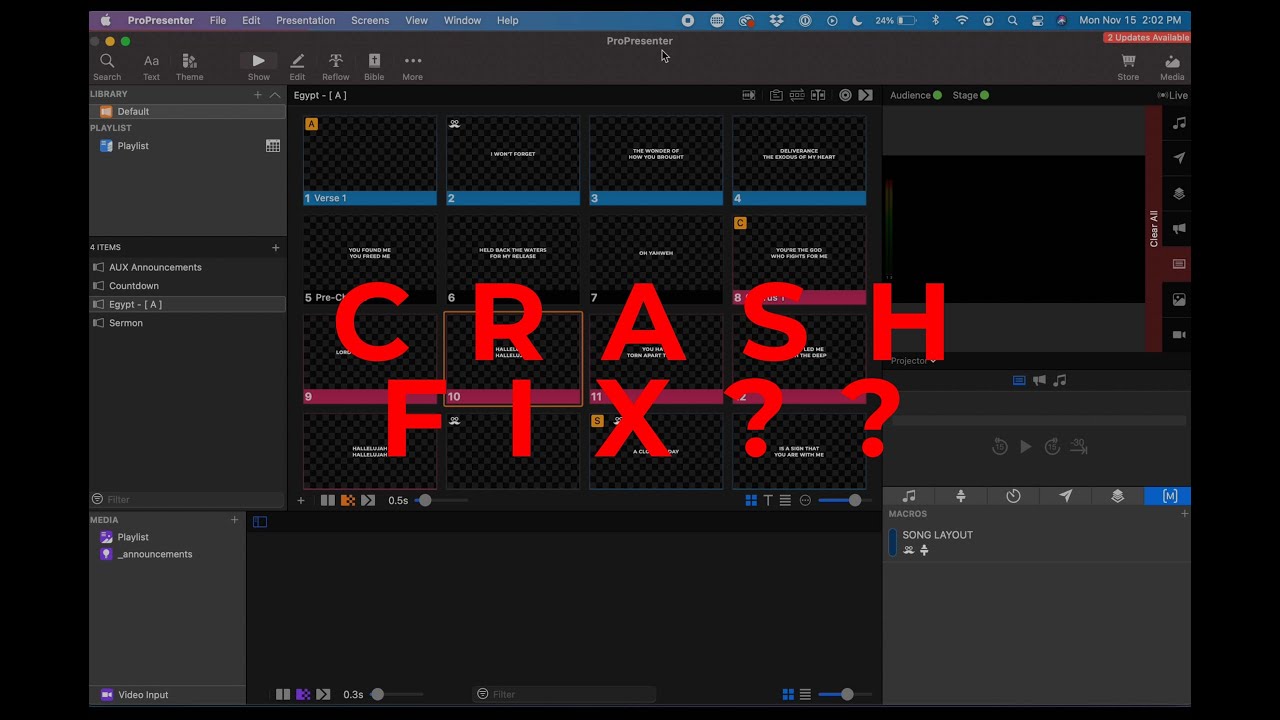Clear the messages layer in the preview panel
1280x720 pixels.
point(1179,158)
